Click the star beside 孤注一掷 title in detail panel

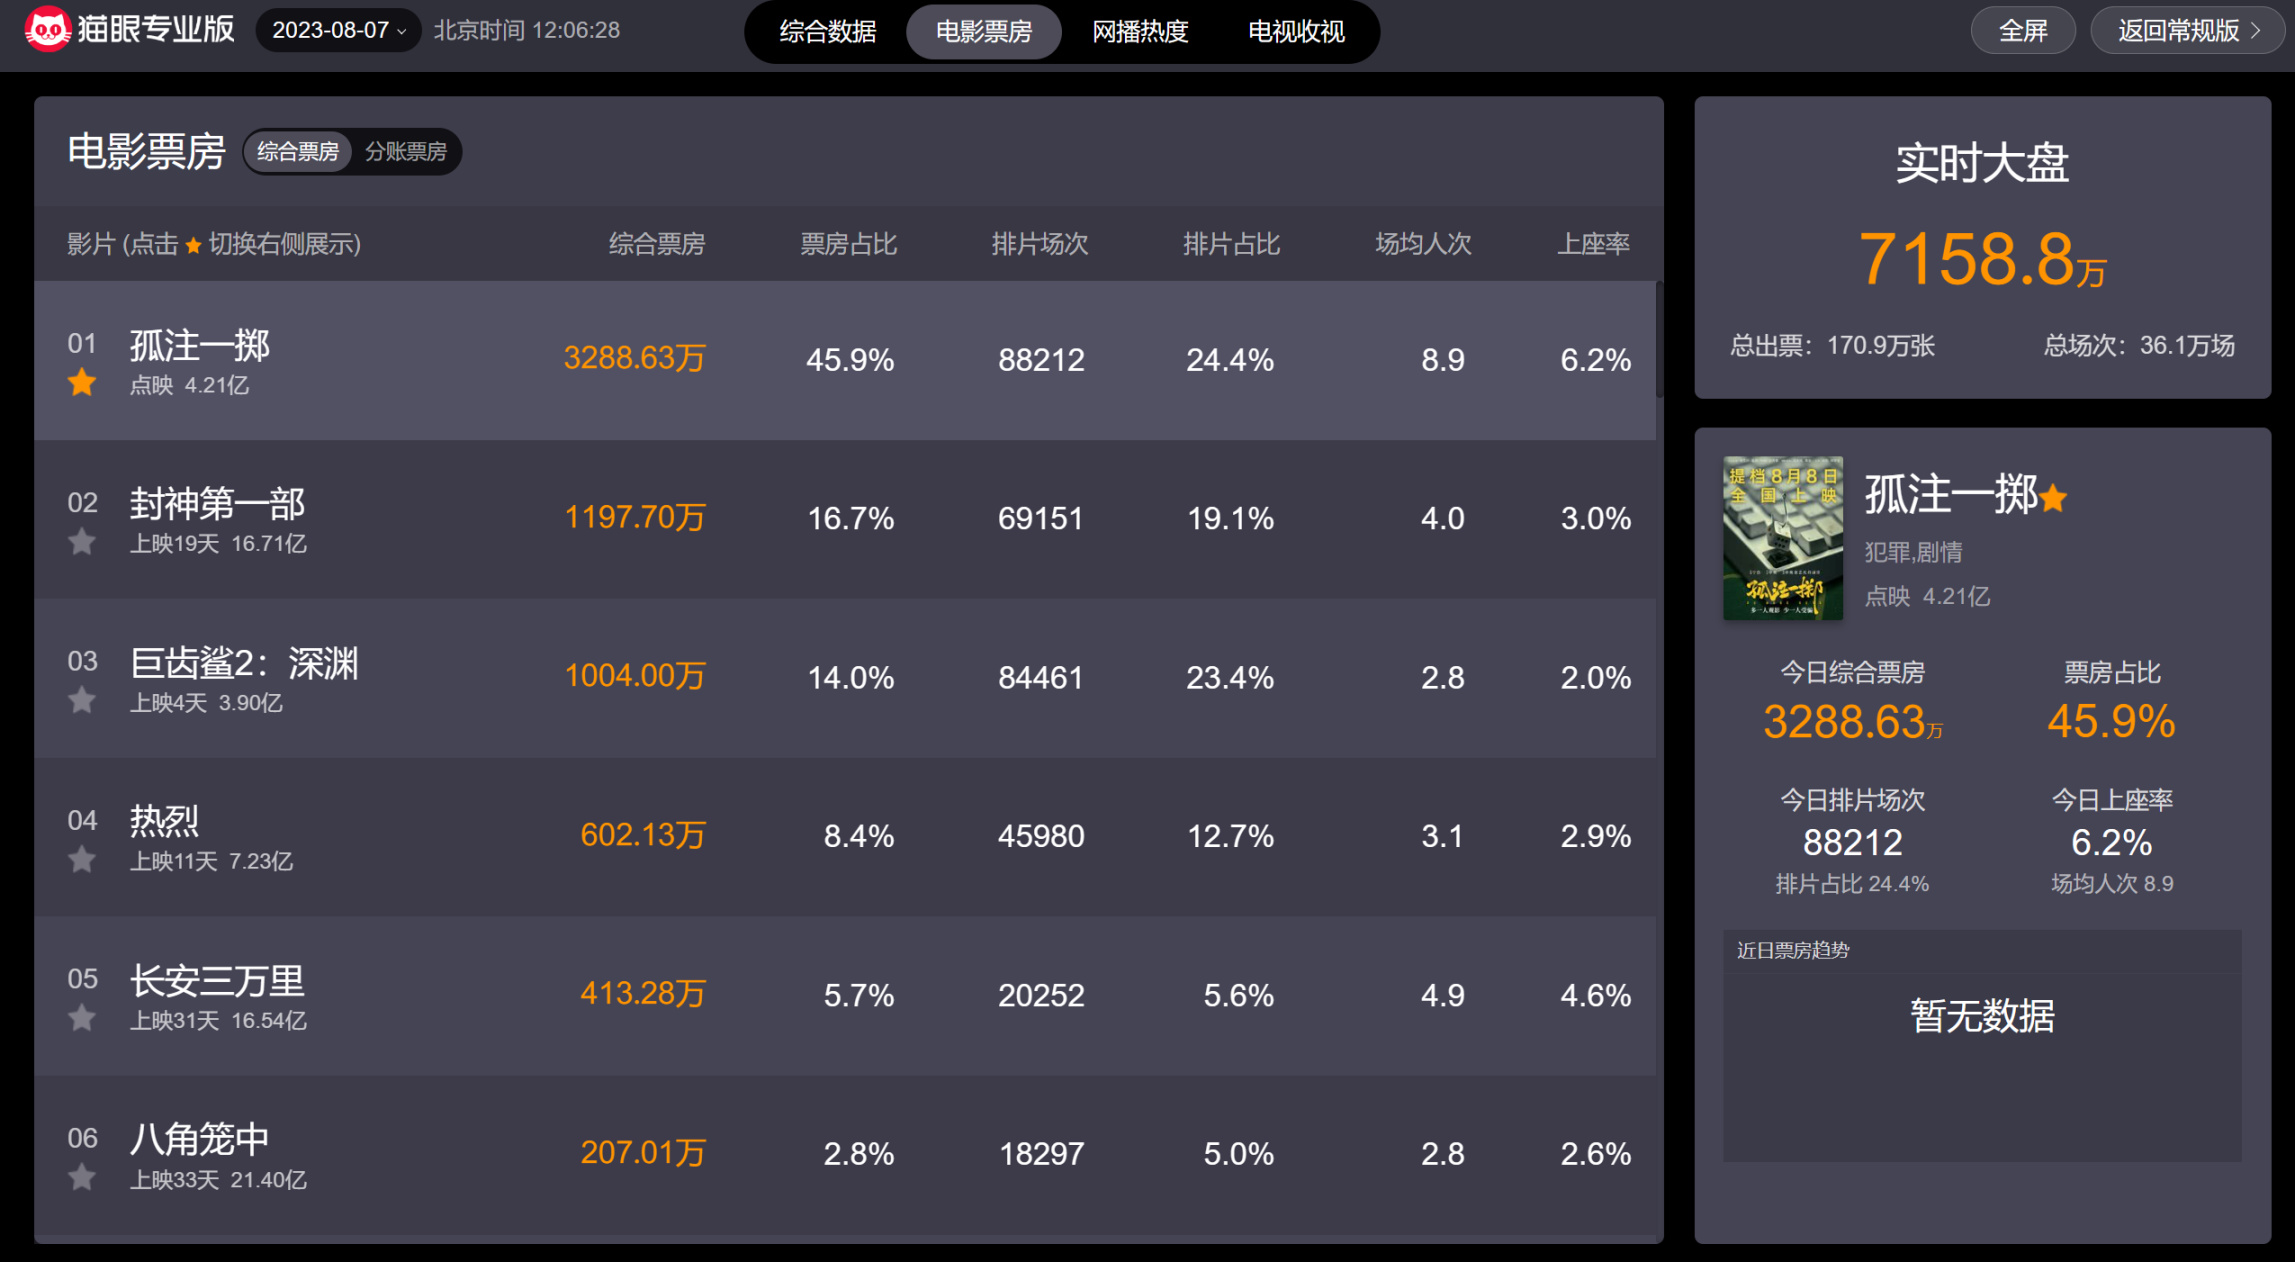[x=2054, y=498]
